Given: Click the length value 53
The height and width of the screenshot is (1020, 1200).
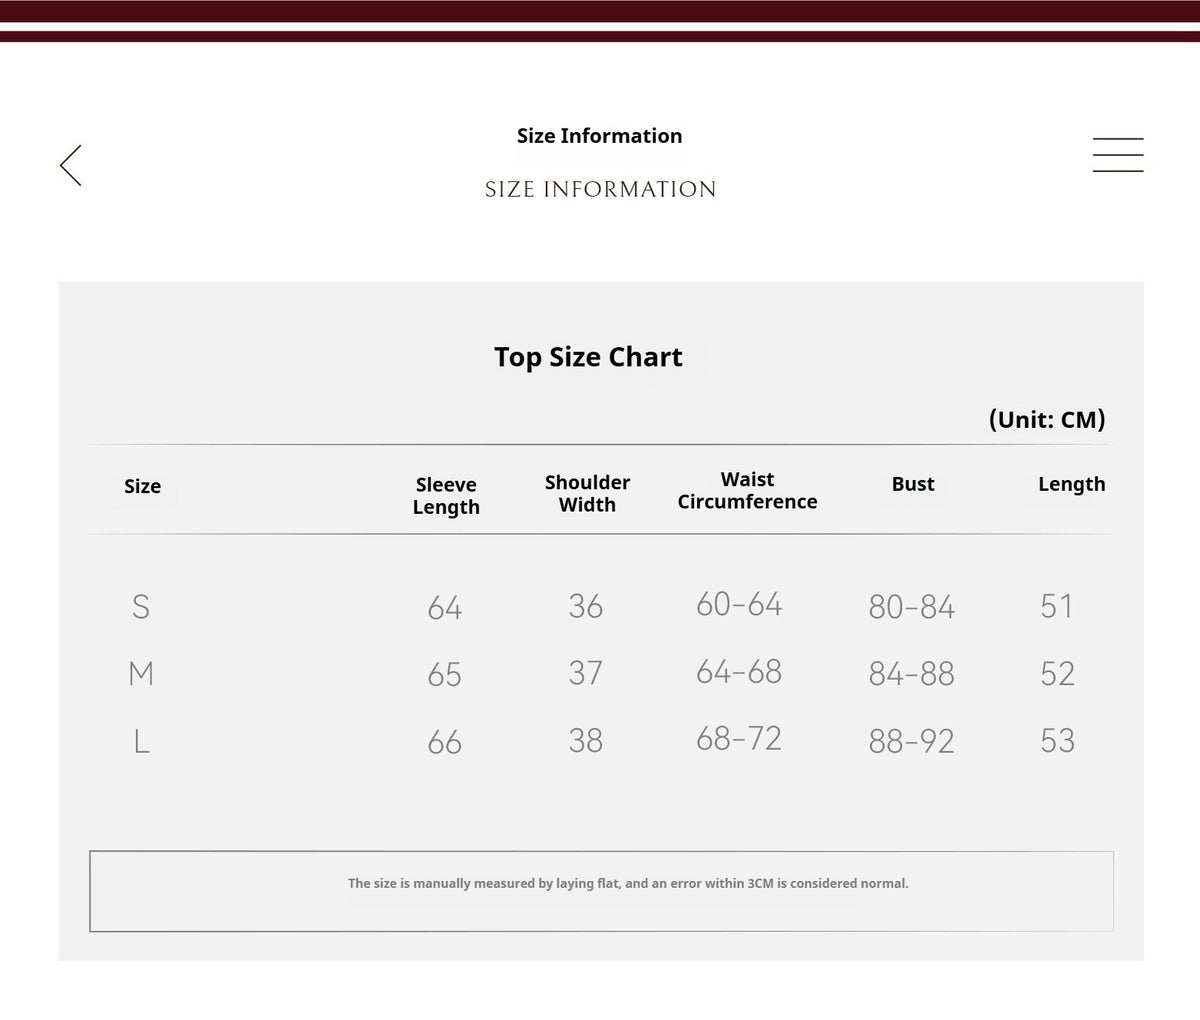Looking at the screenshot, I should [1057, 741].
